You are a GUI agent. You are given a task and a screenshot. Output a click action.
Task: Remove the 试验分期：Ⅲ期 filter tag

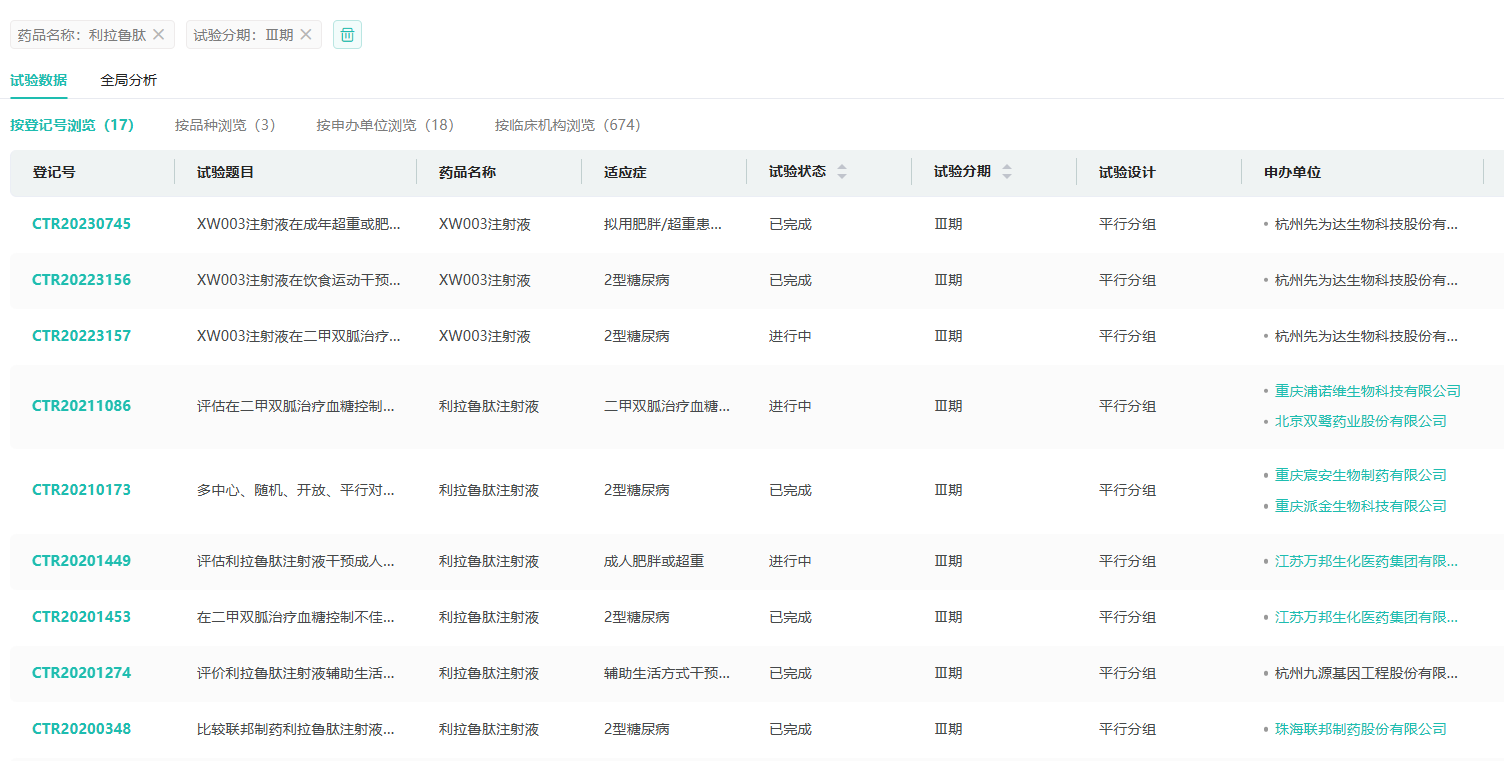[x=306, y=35]
